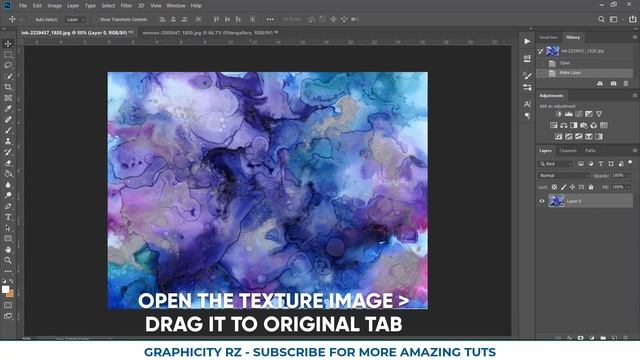Select the Healing Brush tool
Viewport: 640px width, 360px height.
pyautogui.click(x=8, y=120)
